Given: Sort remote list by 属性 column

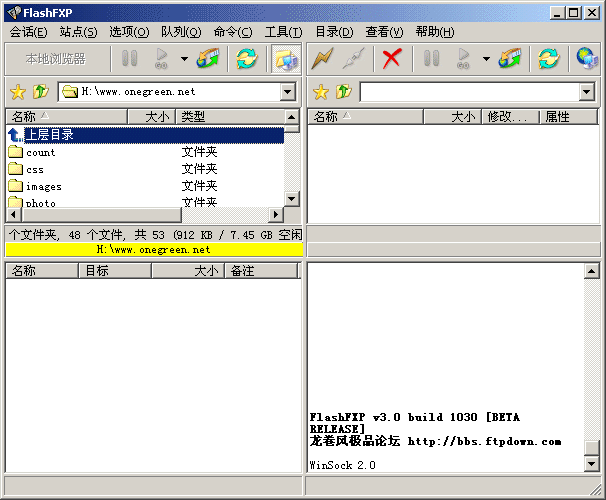Looking at the screenshot, I should (569, 116).
